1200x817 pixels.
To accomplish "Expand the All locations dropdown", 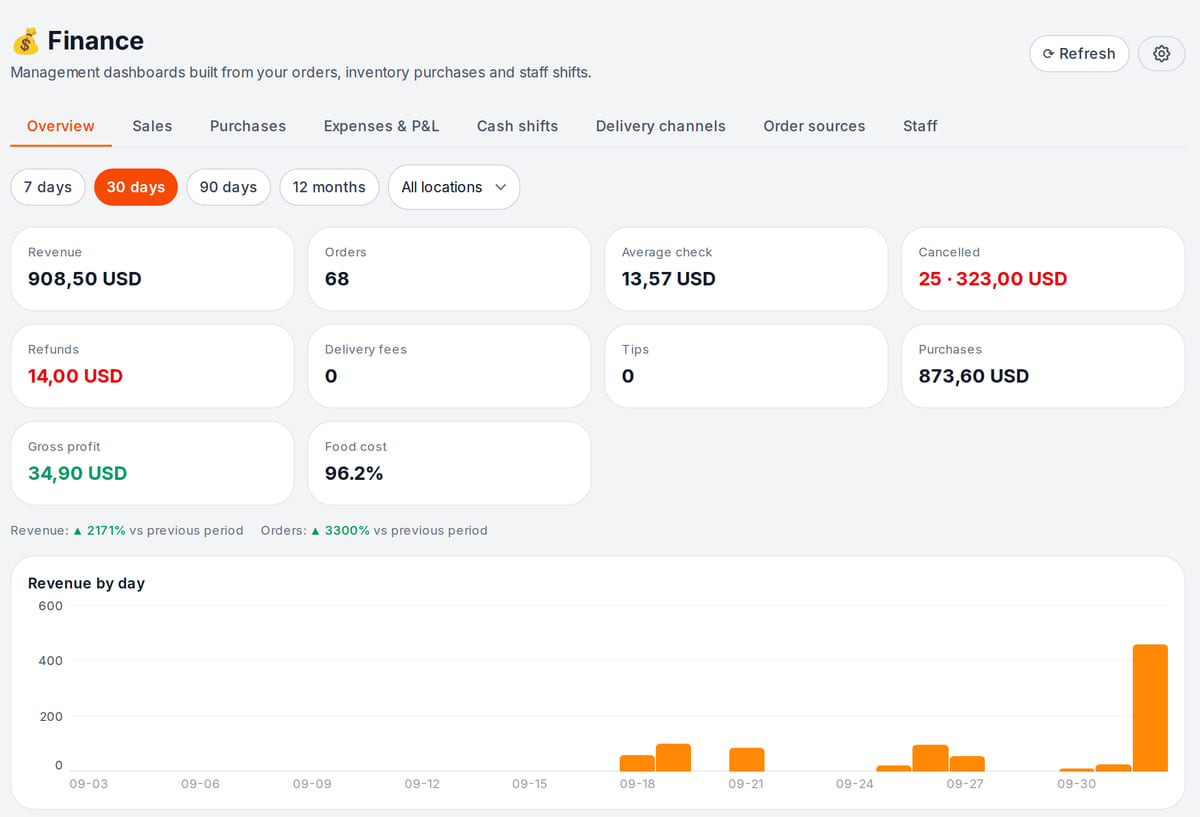I will pos(454,187).
